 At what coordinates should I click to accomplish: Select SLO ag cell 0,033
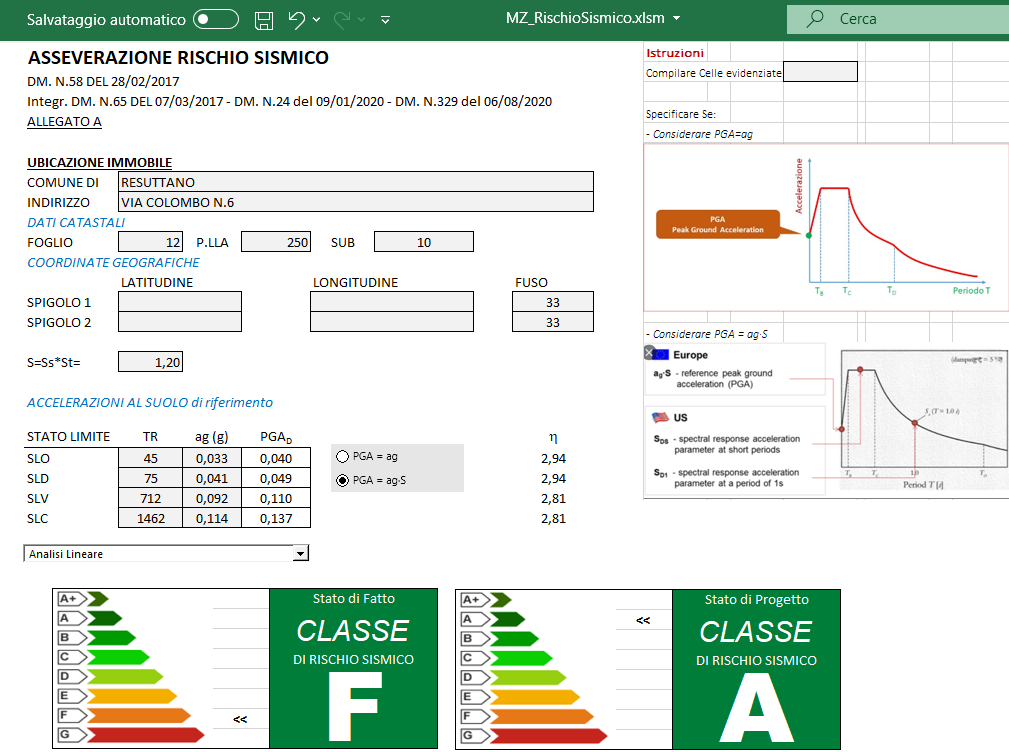(x=212, y=458)
